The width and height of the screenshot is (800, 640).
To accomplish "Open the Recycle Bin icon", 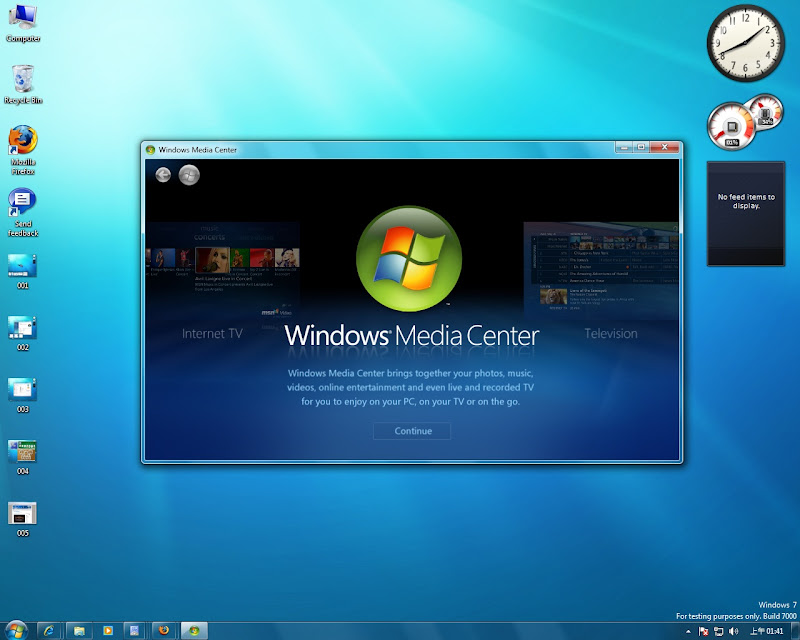I will pos(23,85).
